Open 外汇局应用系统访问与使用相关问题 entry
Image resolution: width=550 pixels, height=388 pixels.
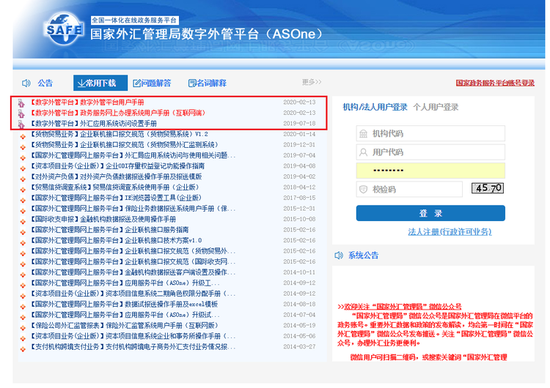point(133,155)
